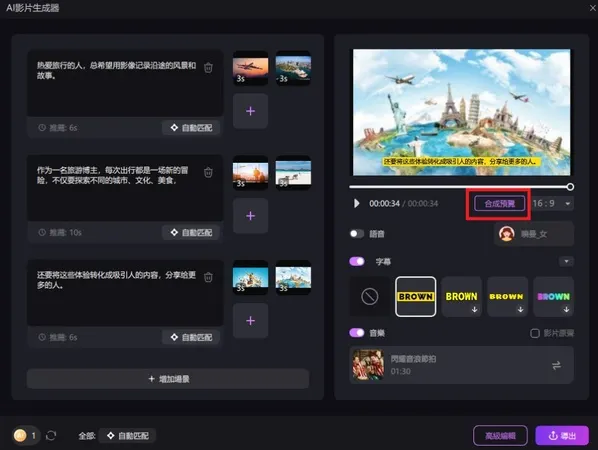Open 高級編輯 advanced editing
The height and width of the screenshot is (450, 598).
coord(500,436)
